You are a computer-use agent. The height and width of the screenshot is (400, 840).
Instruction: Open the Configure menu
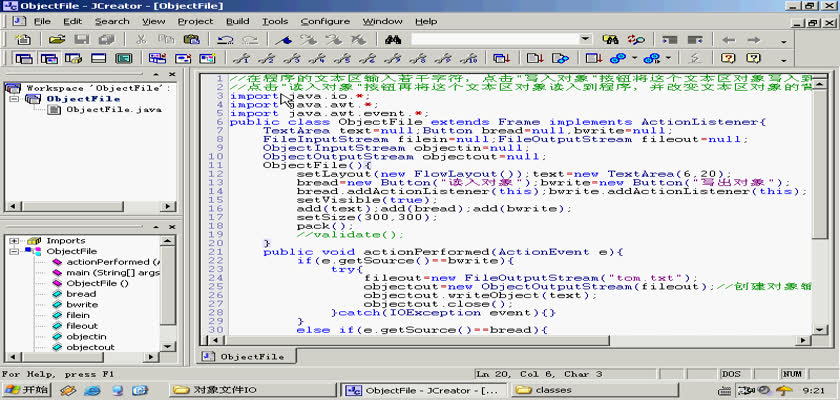tap(325, 21)
